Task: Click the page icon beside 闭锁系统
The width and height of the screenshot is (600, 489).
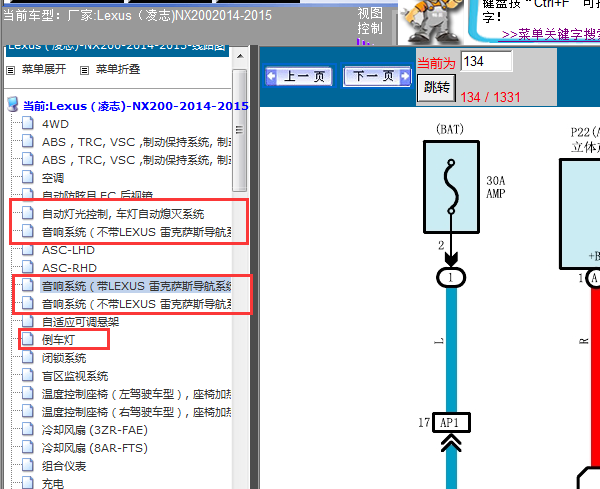Action: pyautogui.click(x=28, y=357)
